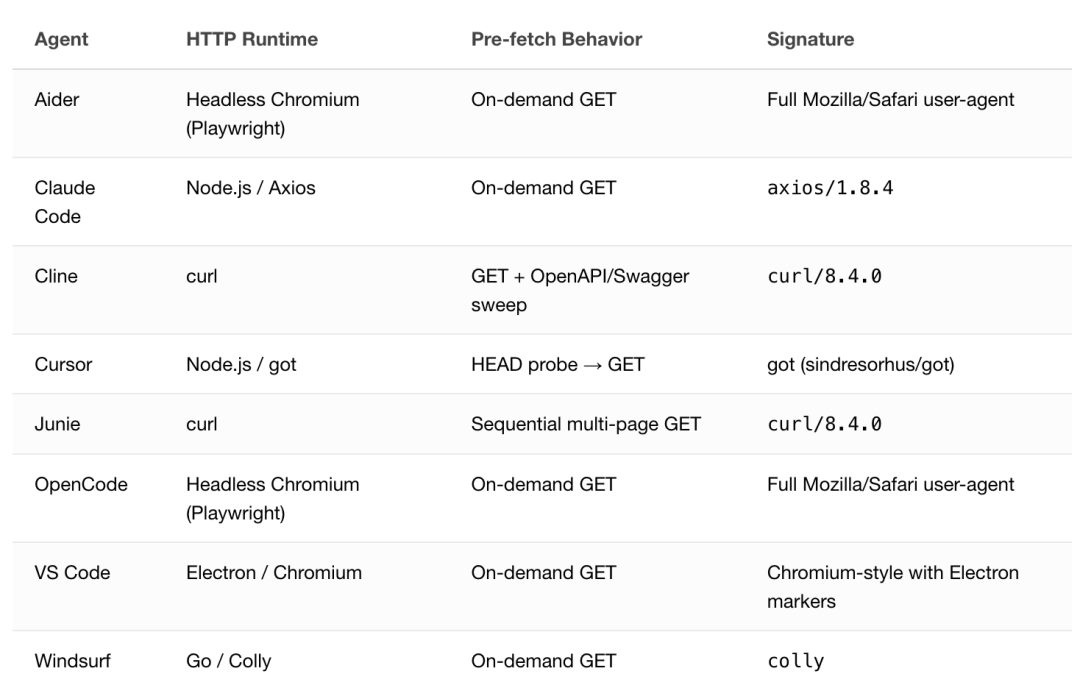1080x699 pixels.
Task: Click the HEAD probe → GET cell
Action: [x=558, y=364]
